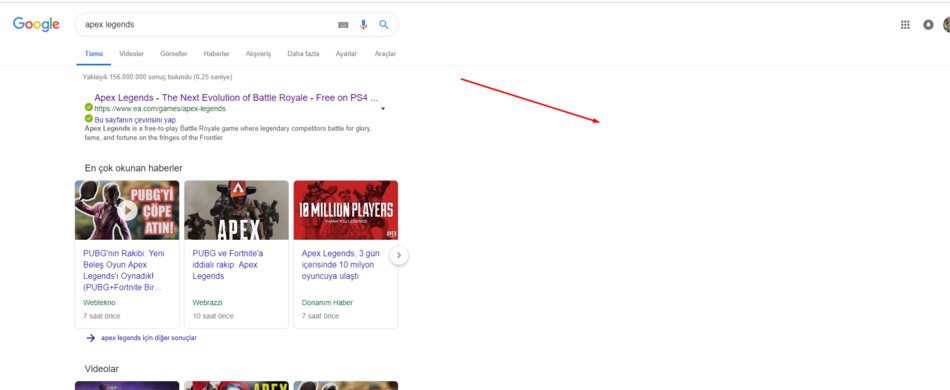Click the Webtekno source label
Screen dimensions: 950x390
[x=99, y=303]
